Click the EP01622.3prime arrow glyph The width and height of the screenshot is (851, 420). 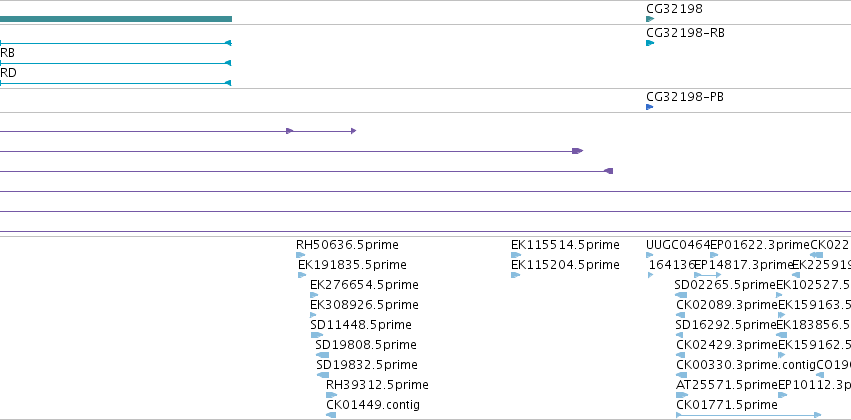[714, 255]
